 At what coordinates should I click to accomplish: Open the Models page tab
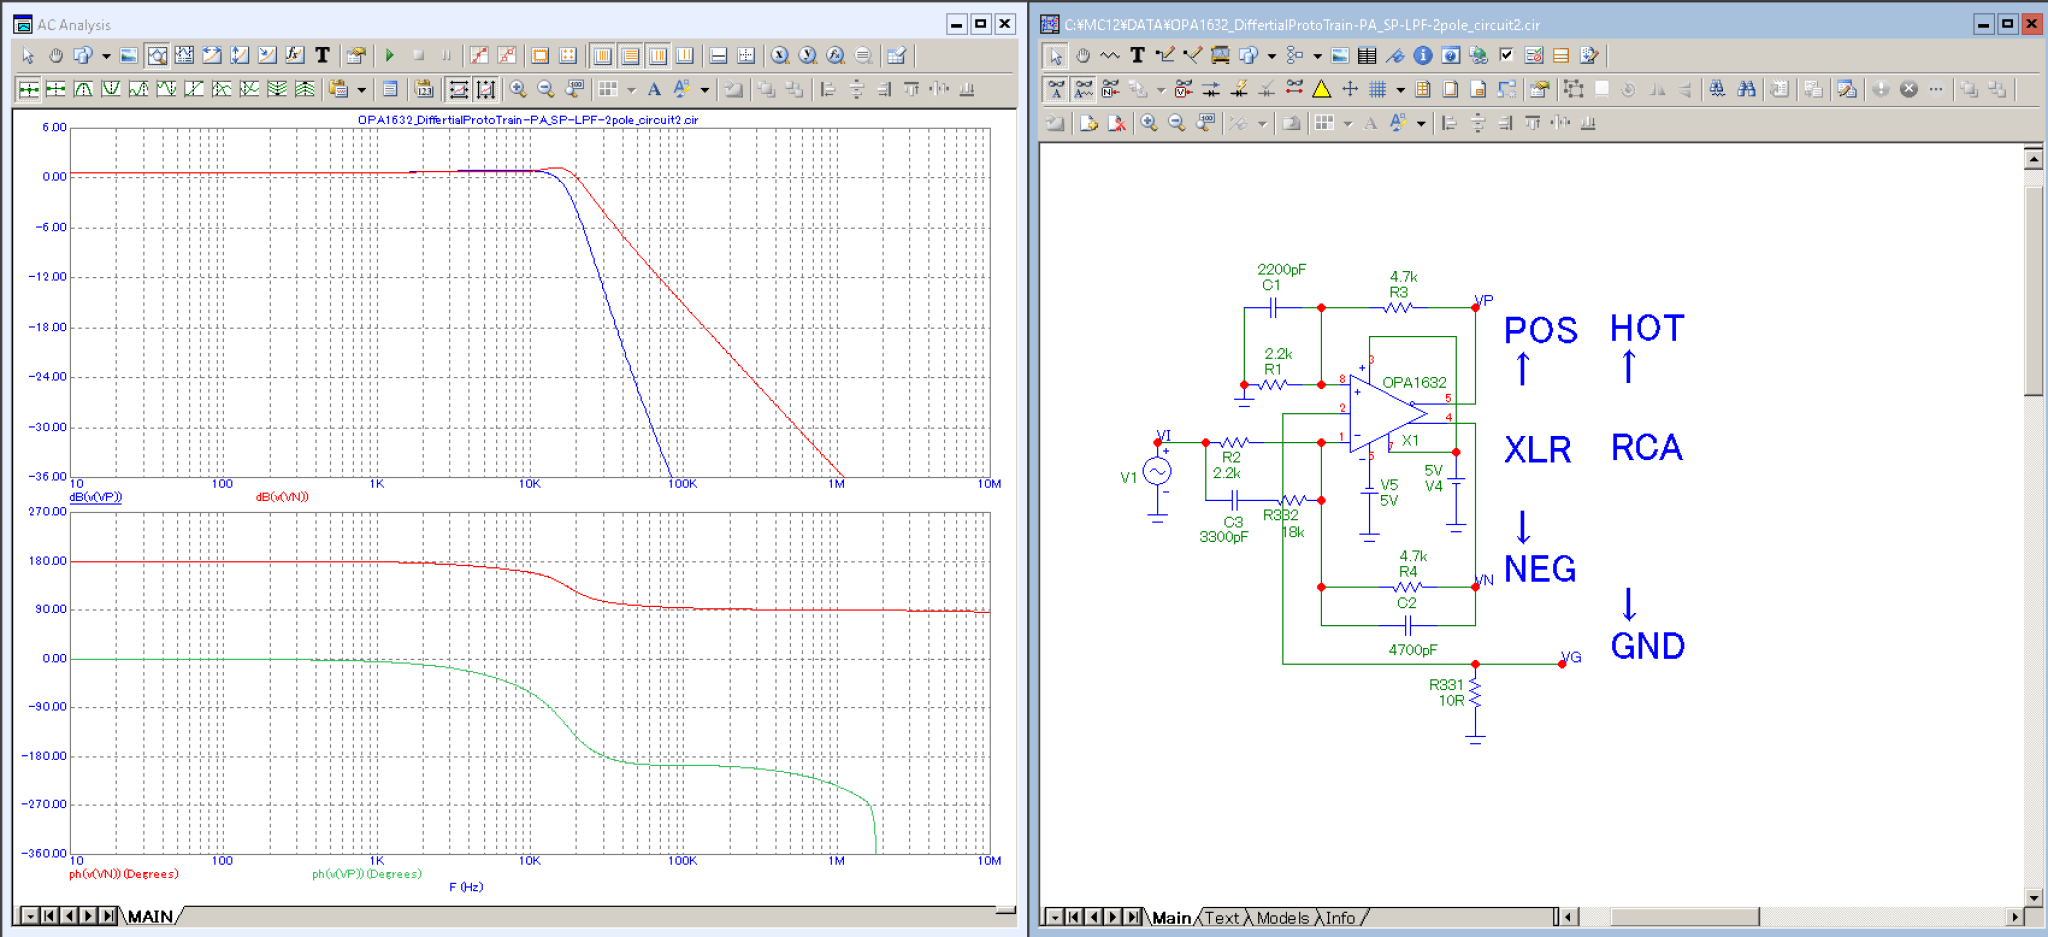(x=1282, y=917)
